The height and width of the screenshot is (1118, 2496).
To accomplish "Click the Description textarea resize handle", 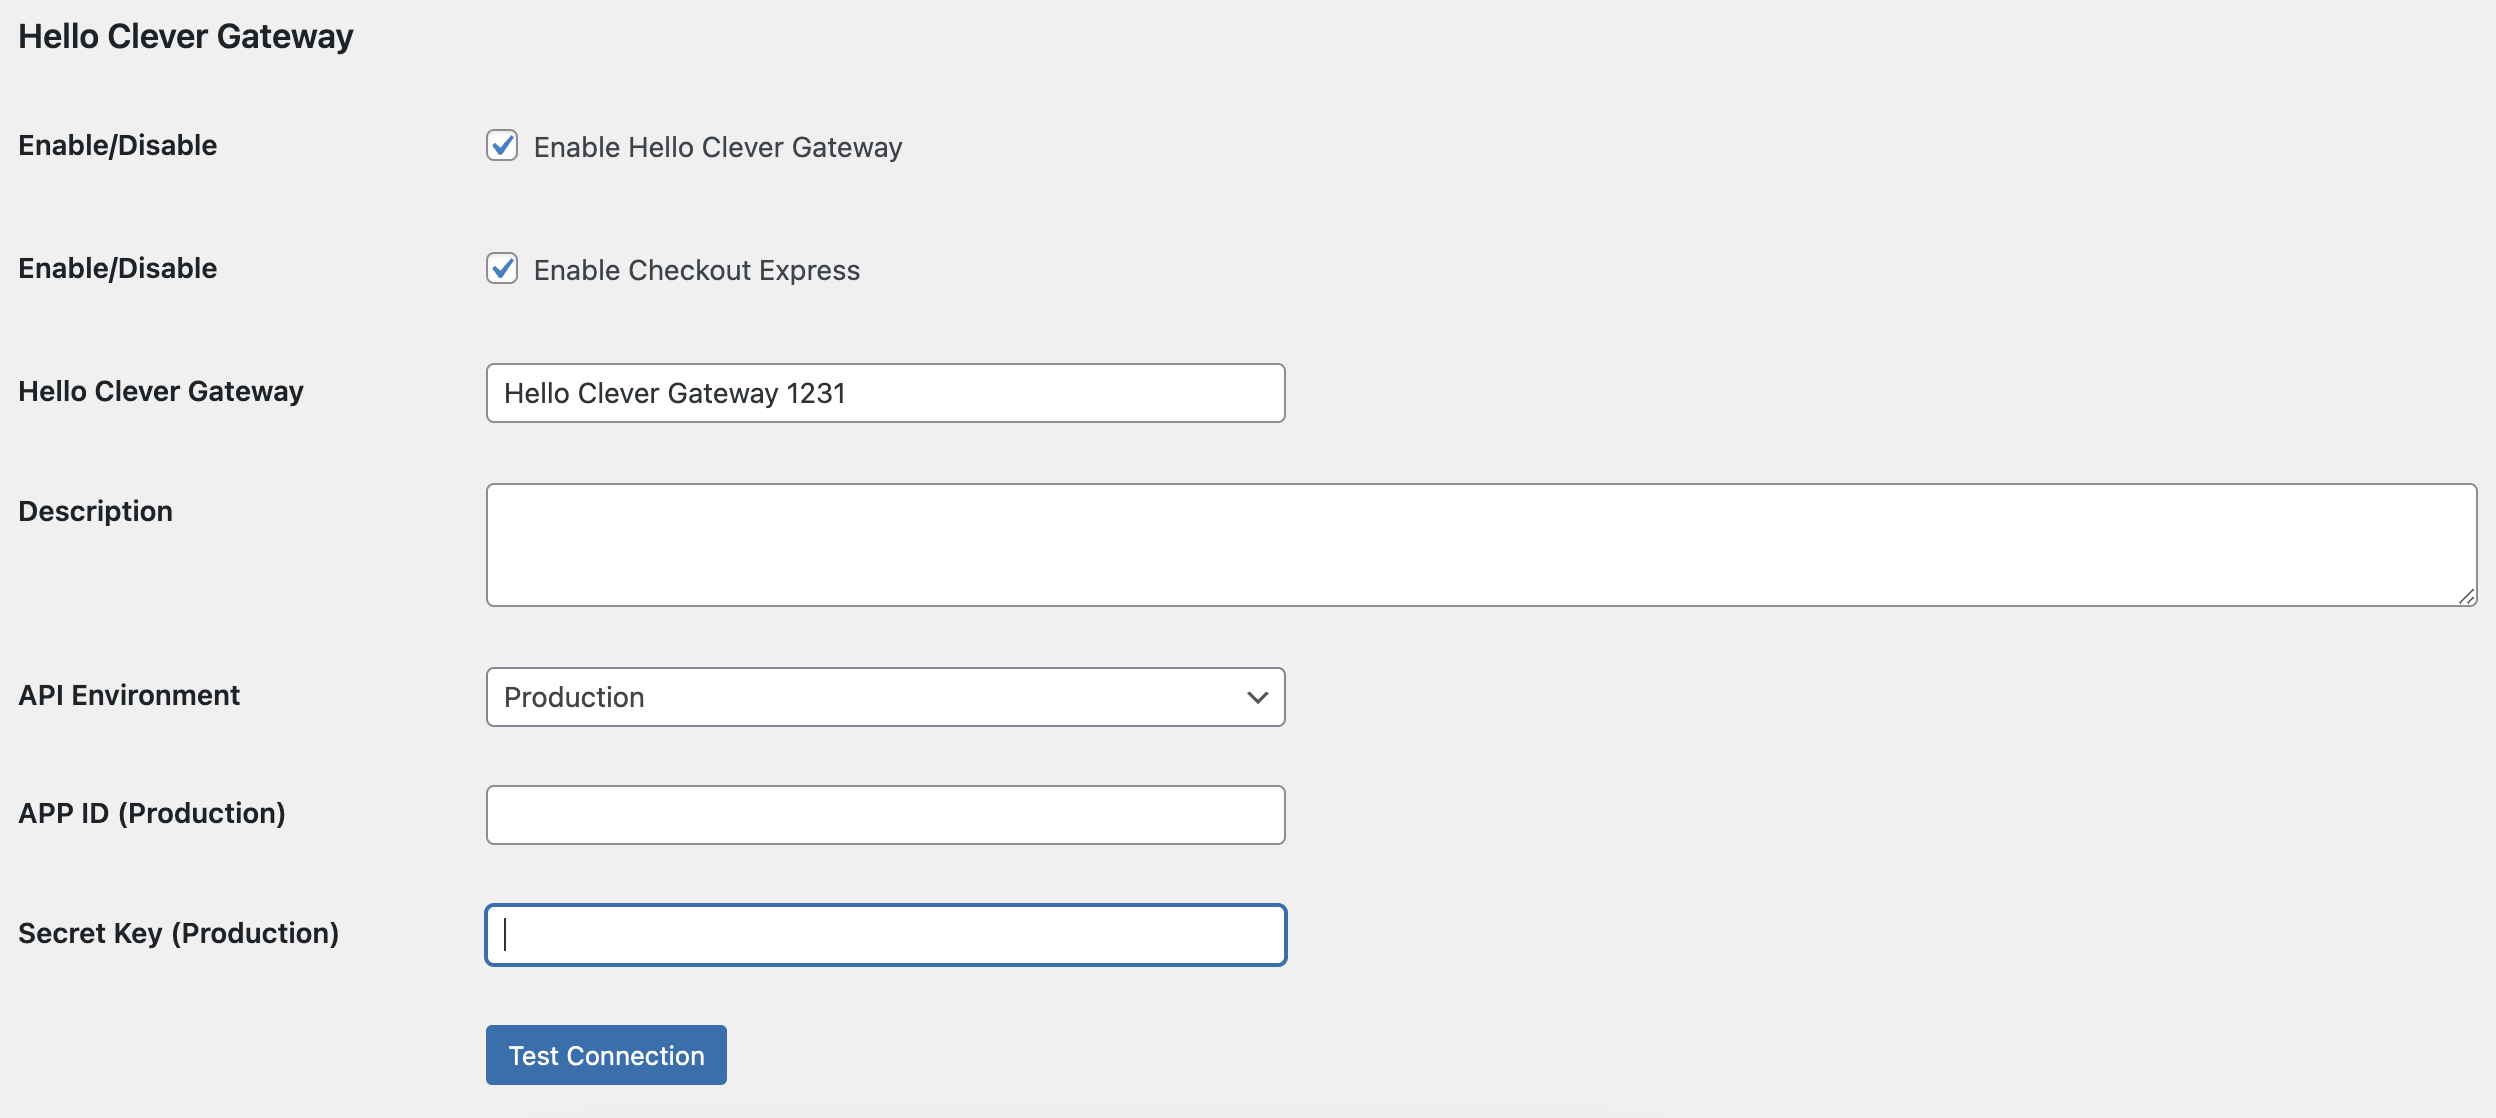I will [x=2466, y=596].
